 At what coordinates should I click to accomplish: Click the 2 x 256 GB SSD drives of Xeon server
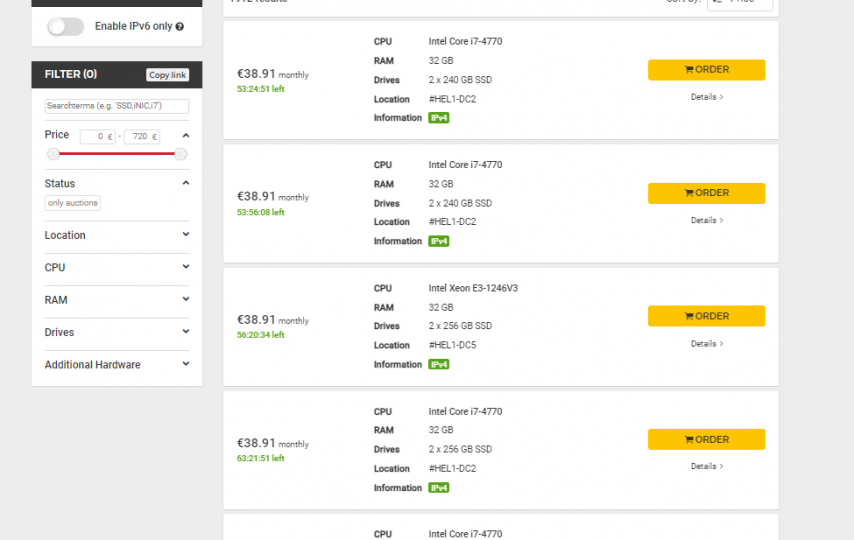[460, 326]
